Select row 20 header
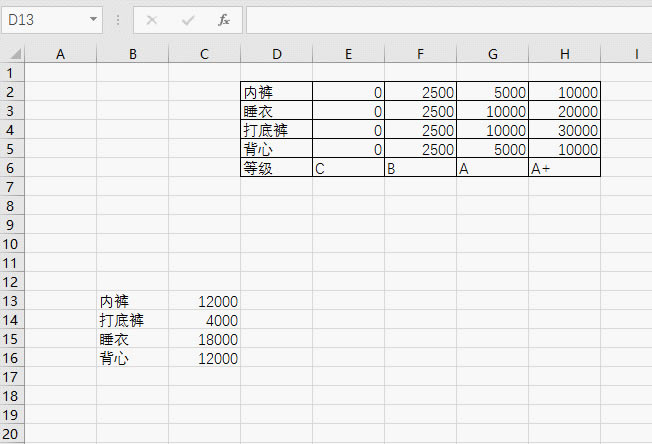This screenshot has width=652, height=444. 12,434
